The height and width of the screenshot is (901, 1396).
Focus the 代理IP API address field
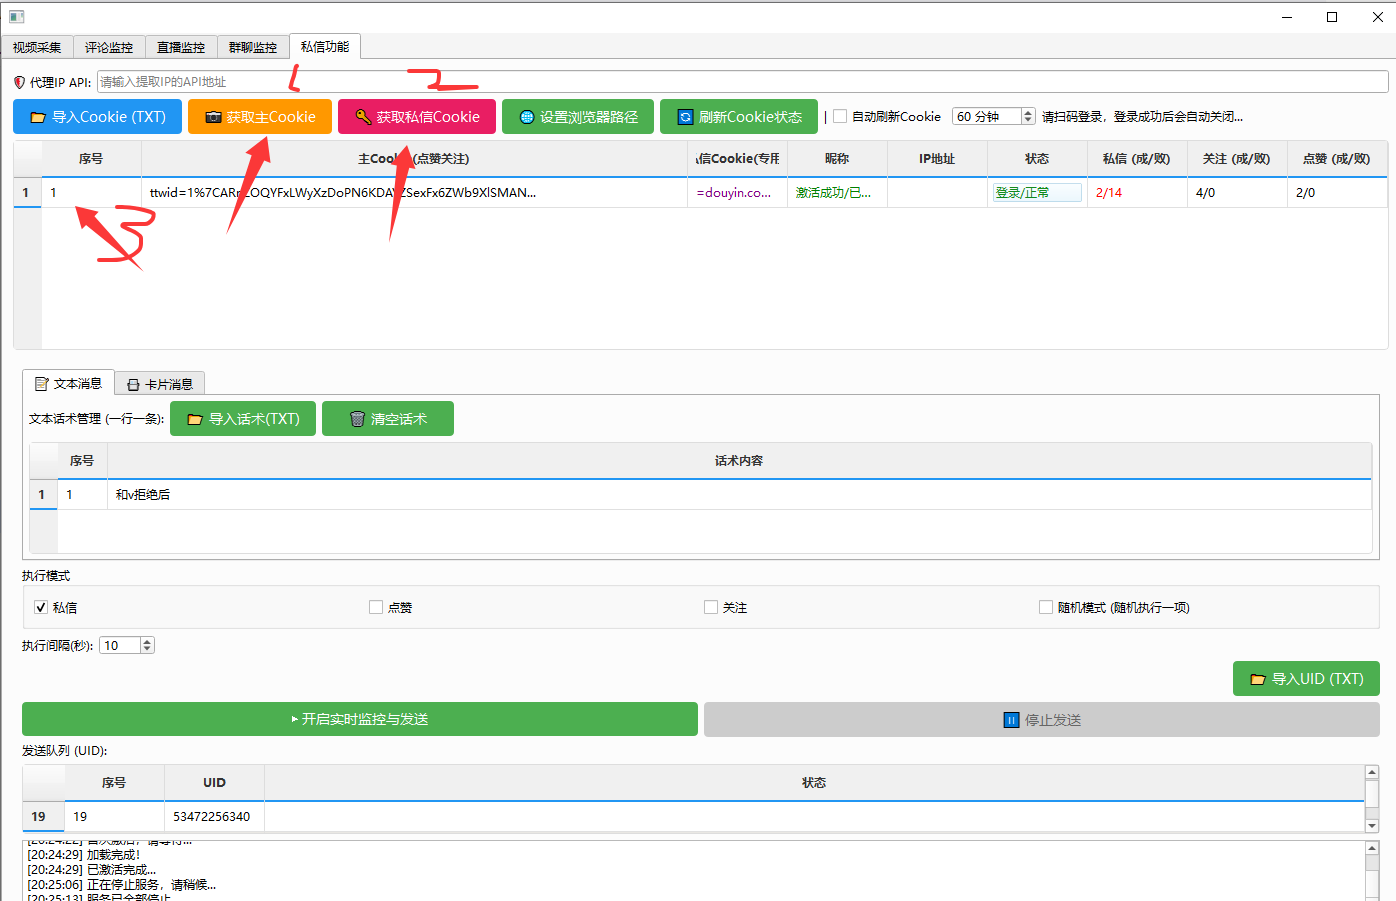coord(742,82)
